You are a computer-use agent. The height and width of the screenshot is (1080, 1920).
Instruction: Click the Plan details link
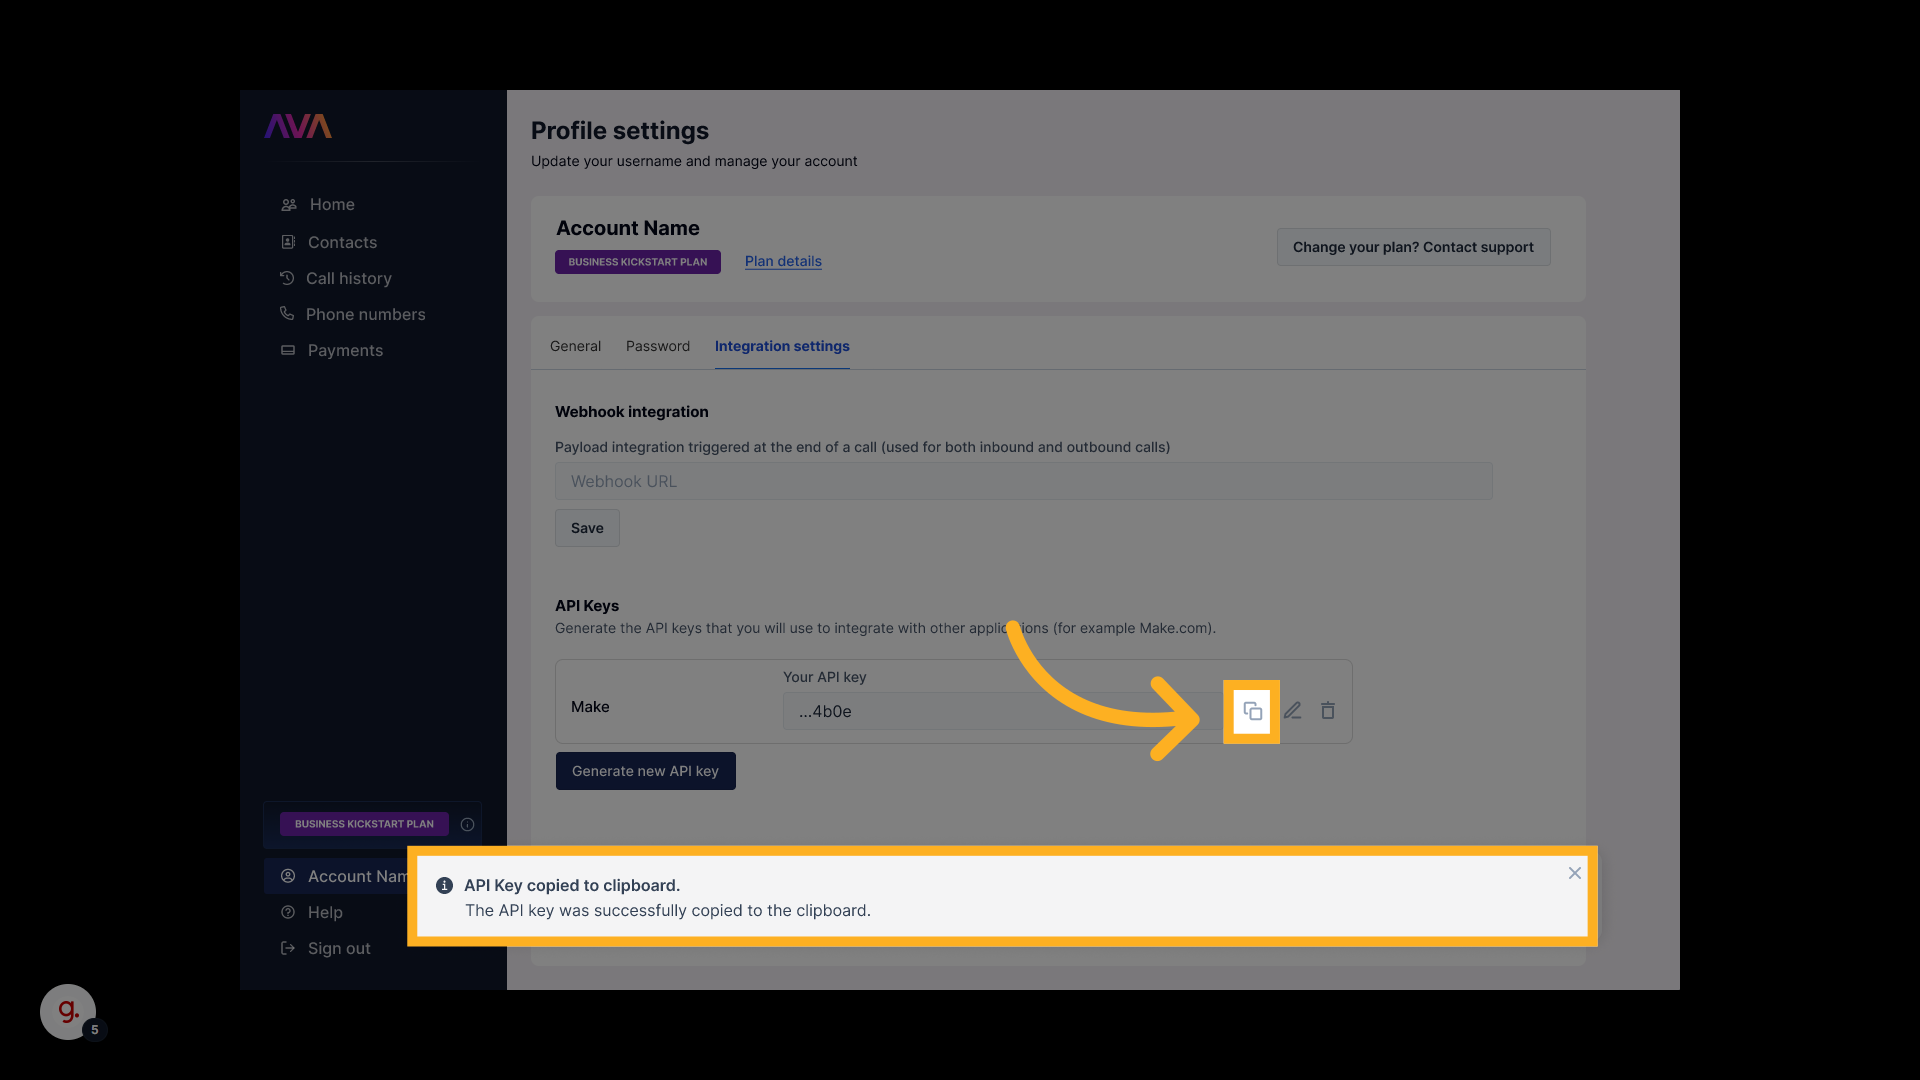coord(783,261)
